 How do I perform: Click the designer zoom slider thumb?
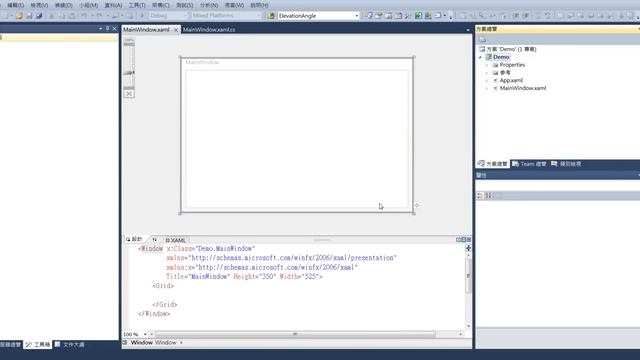(129, 73)
